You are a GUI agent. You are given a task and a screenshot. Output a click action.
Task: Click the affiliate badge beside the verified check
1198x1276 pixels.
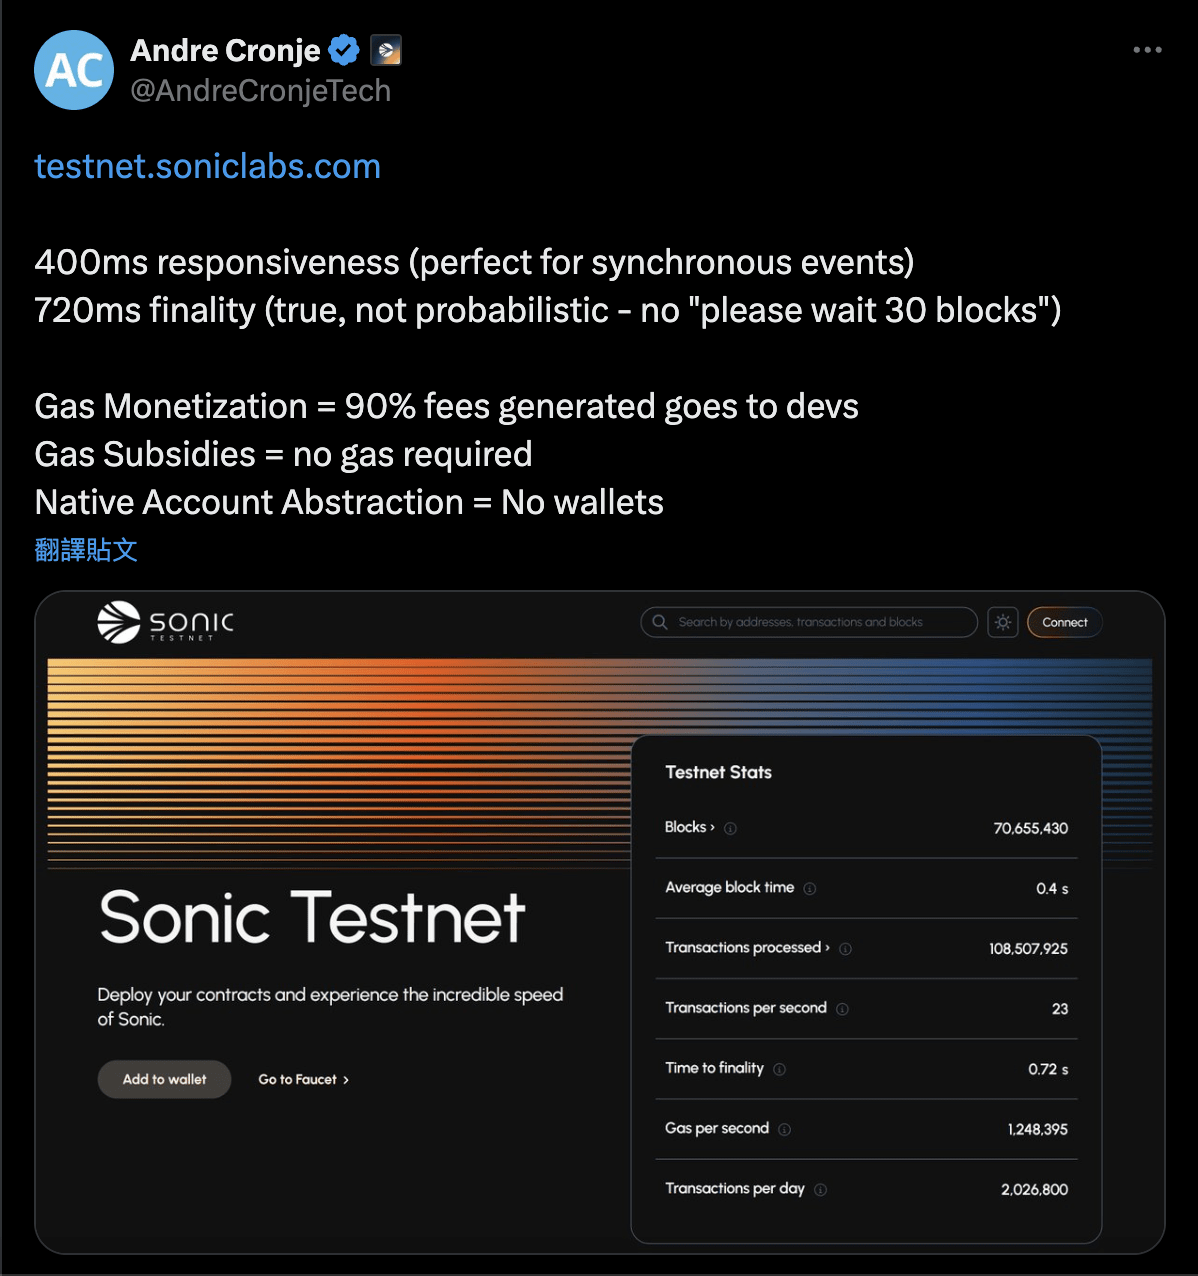[385, 50]
